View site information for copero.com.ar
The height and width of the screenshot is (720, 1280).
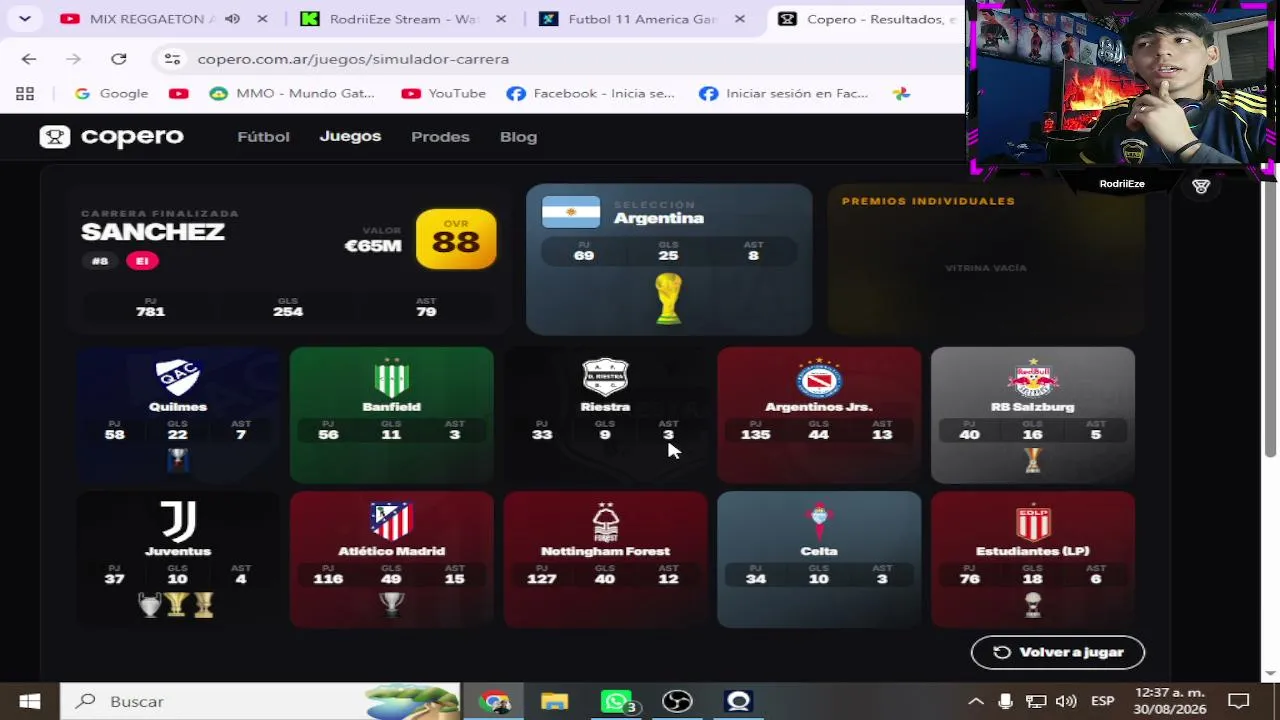point(172,59)
